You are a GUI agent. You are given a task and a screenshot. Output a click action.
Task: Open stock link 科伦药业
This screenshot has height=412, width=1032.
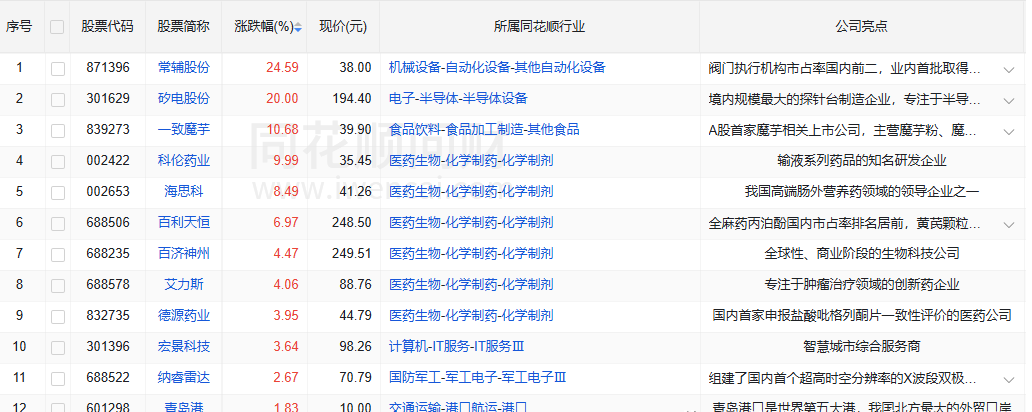(184, 160)
